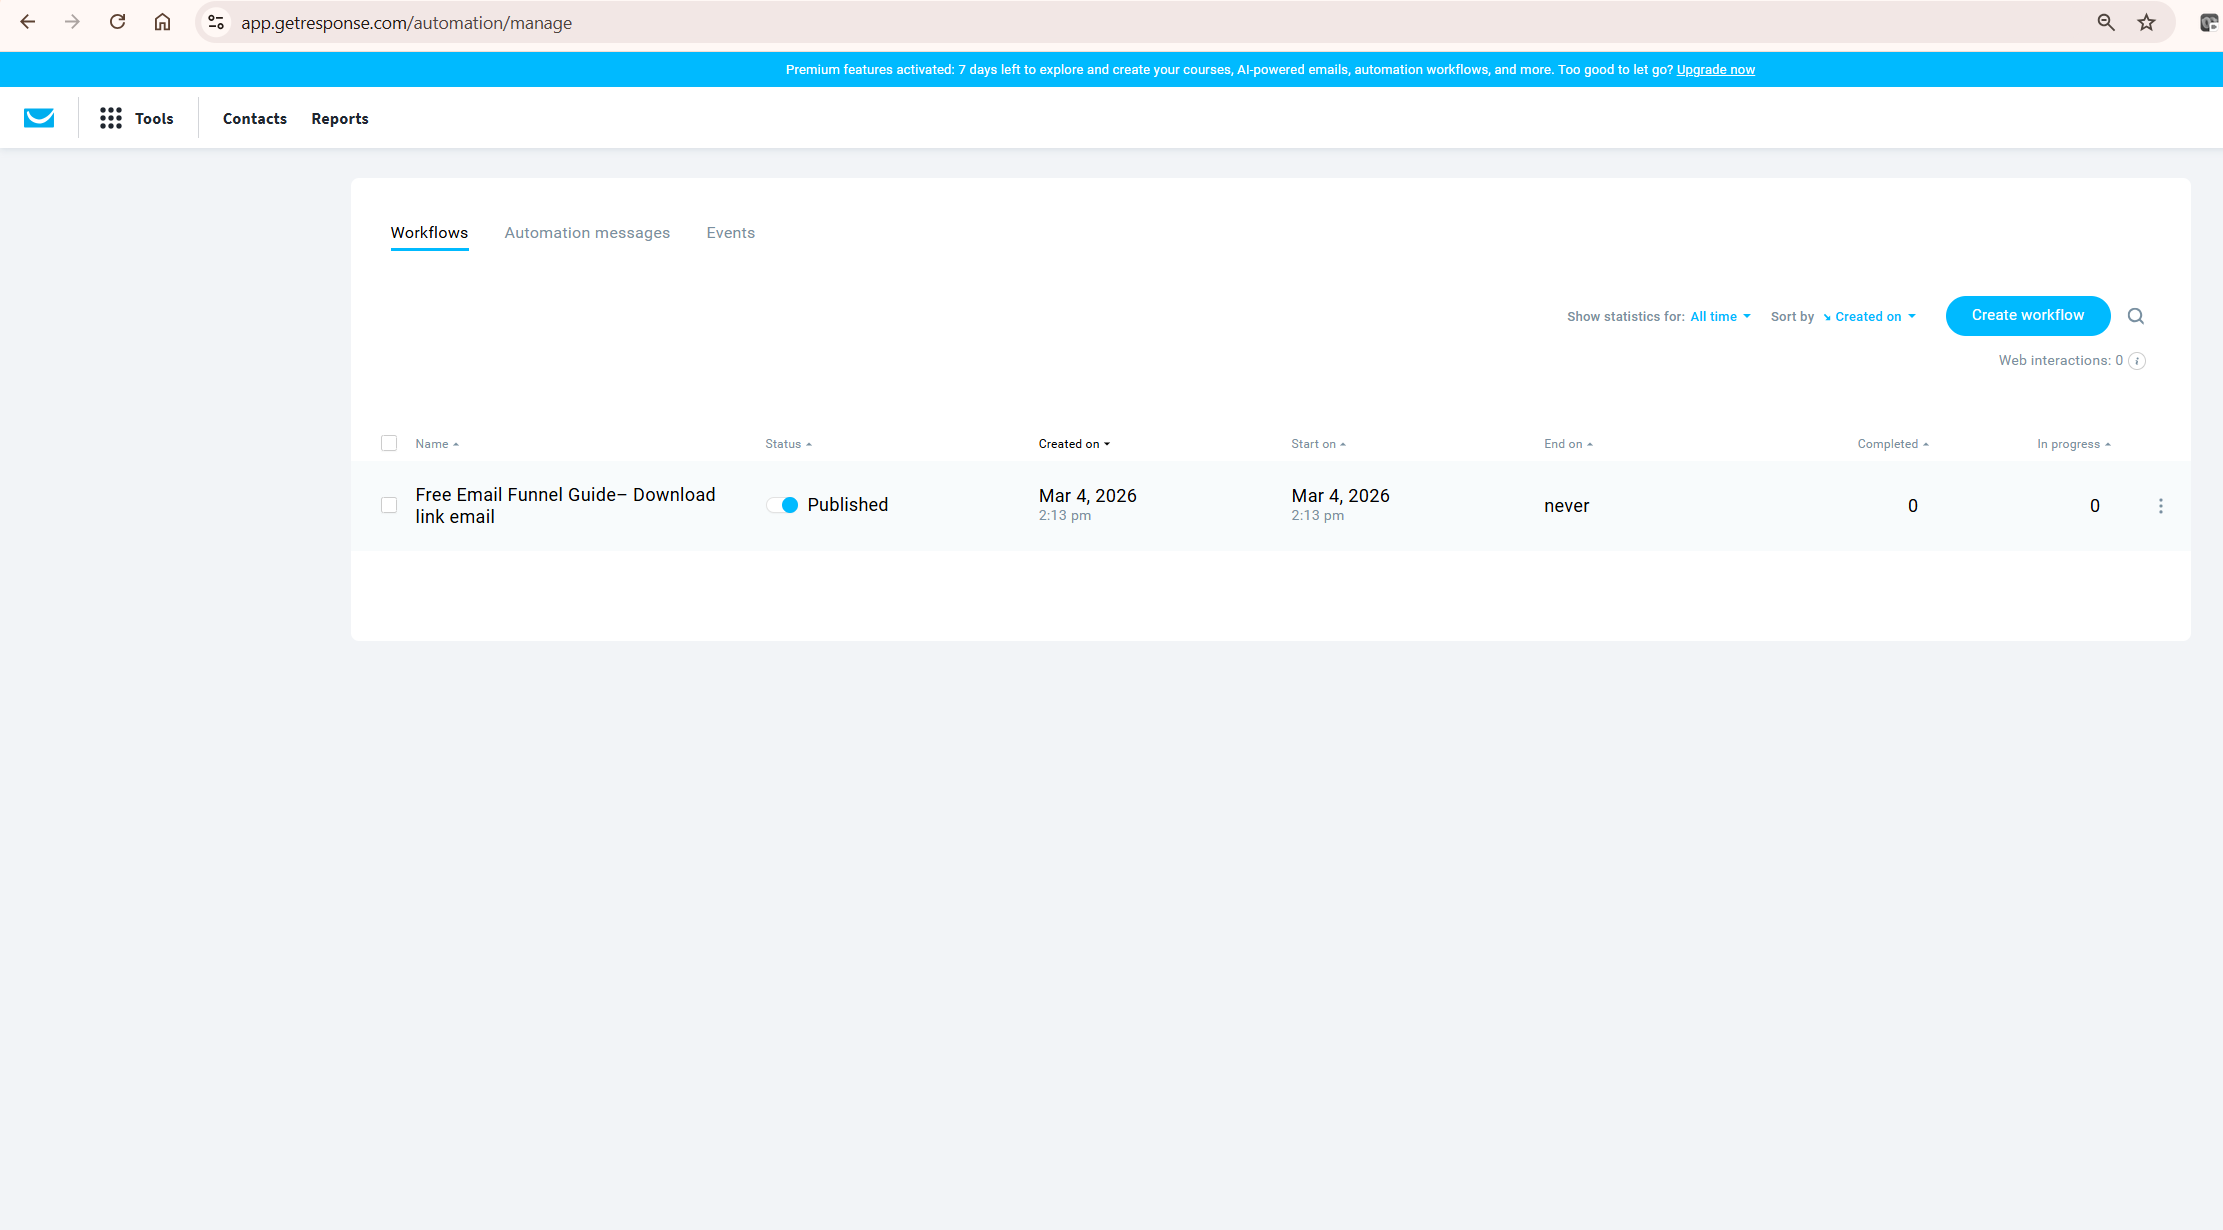Open the Contacts menu
This screenshot has height=1230, width=2223.
254,118
